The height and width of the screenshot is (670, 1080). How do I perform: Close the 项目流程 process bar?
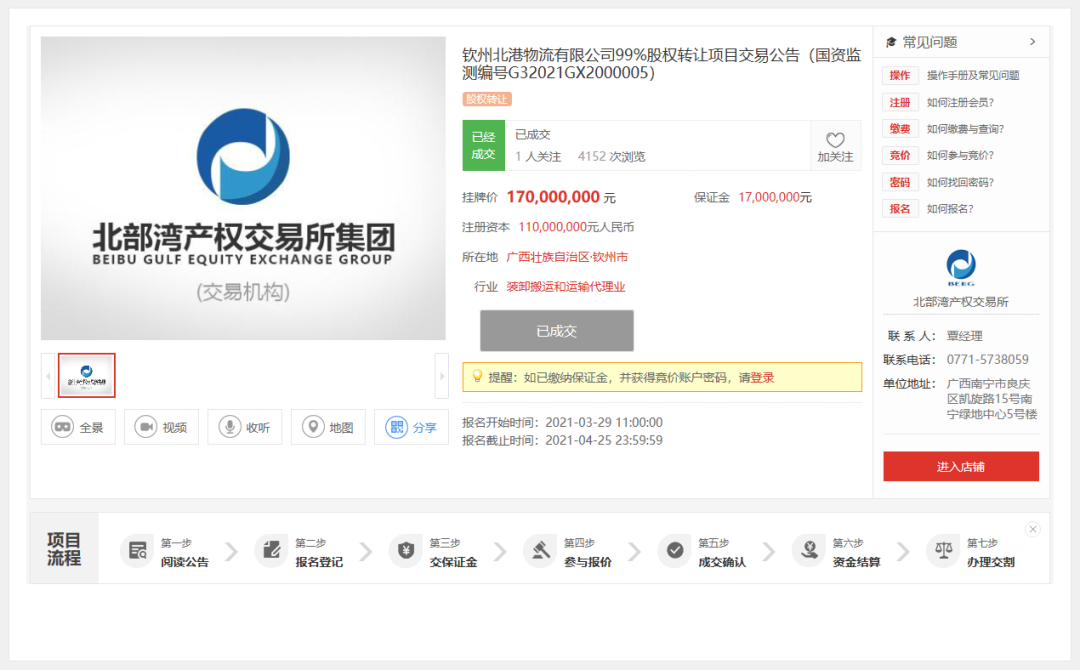(1032, 529)
